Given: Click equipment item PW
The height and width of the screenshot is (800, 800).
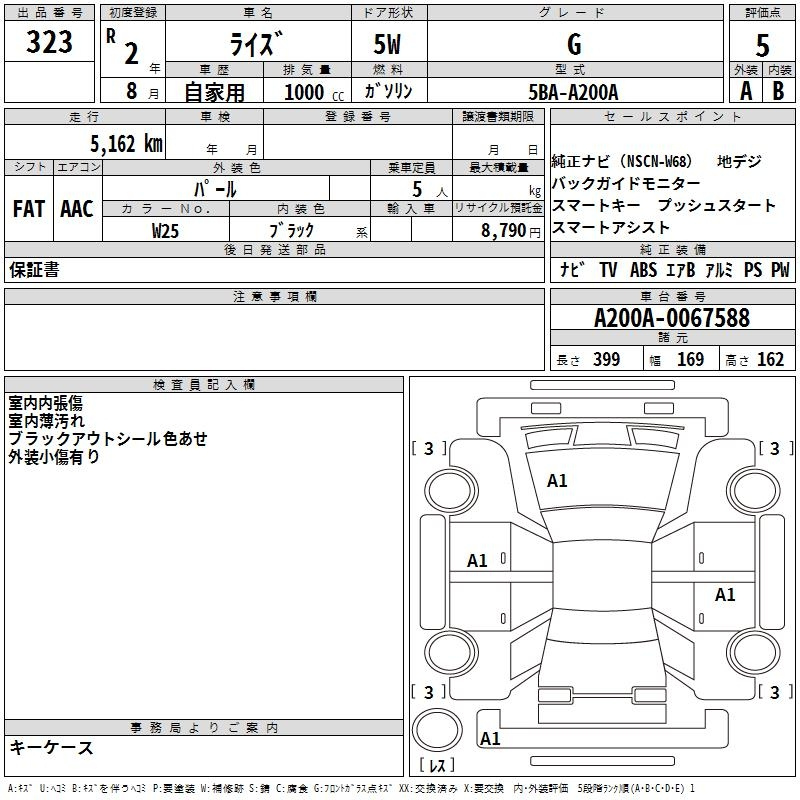Looking at the screenshot, I should 780,270.
